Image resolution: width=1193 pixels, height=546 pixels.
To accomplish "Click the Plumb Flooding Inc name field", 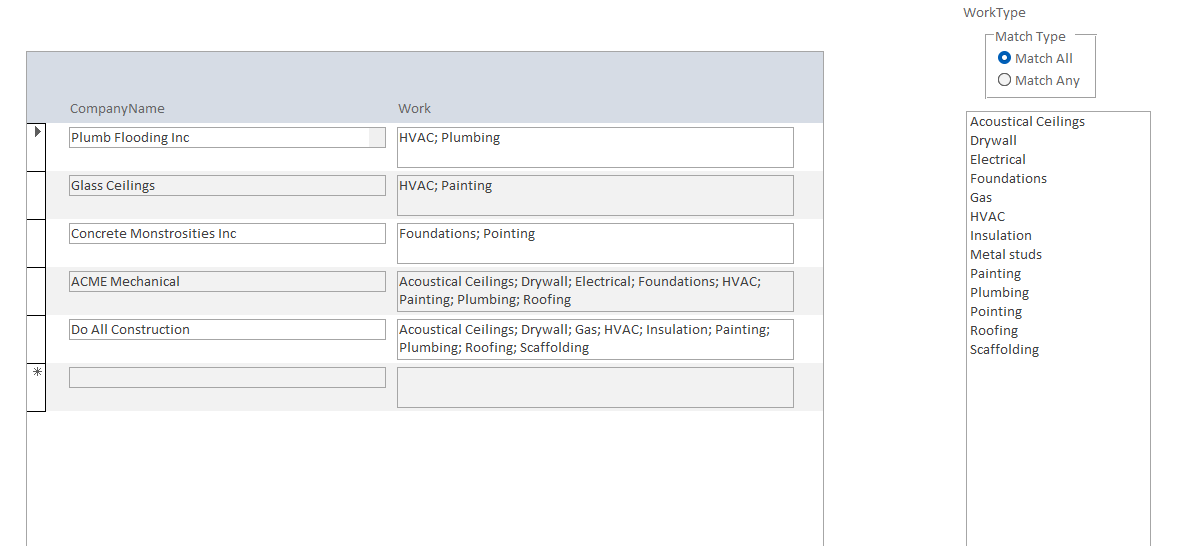I will coord(220,138).
